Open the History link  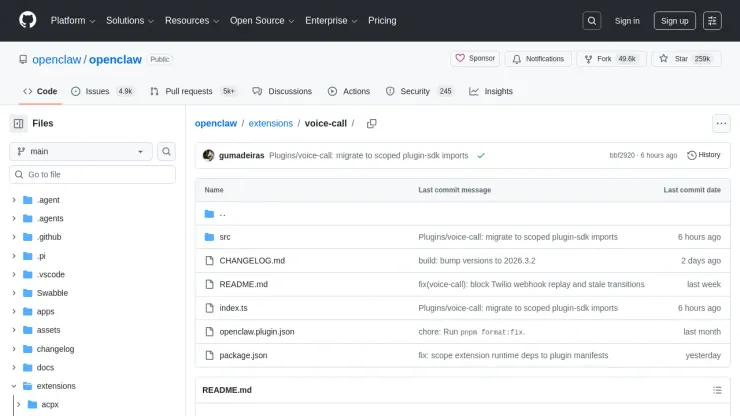pos(704,155)
